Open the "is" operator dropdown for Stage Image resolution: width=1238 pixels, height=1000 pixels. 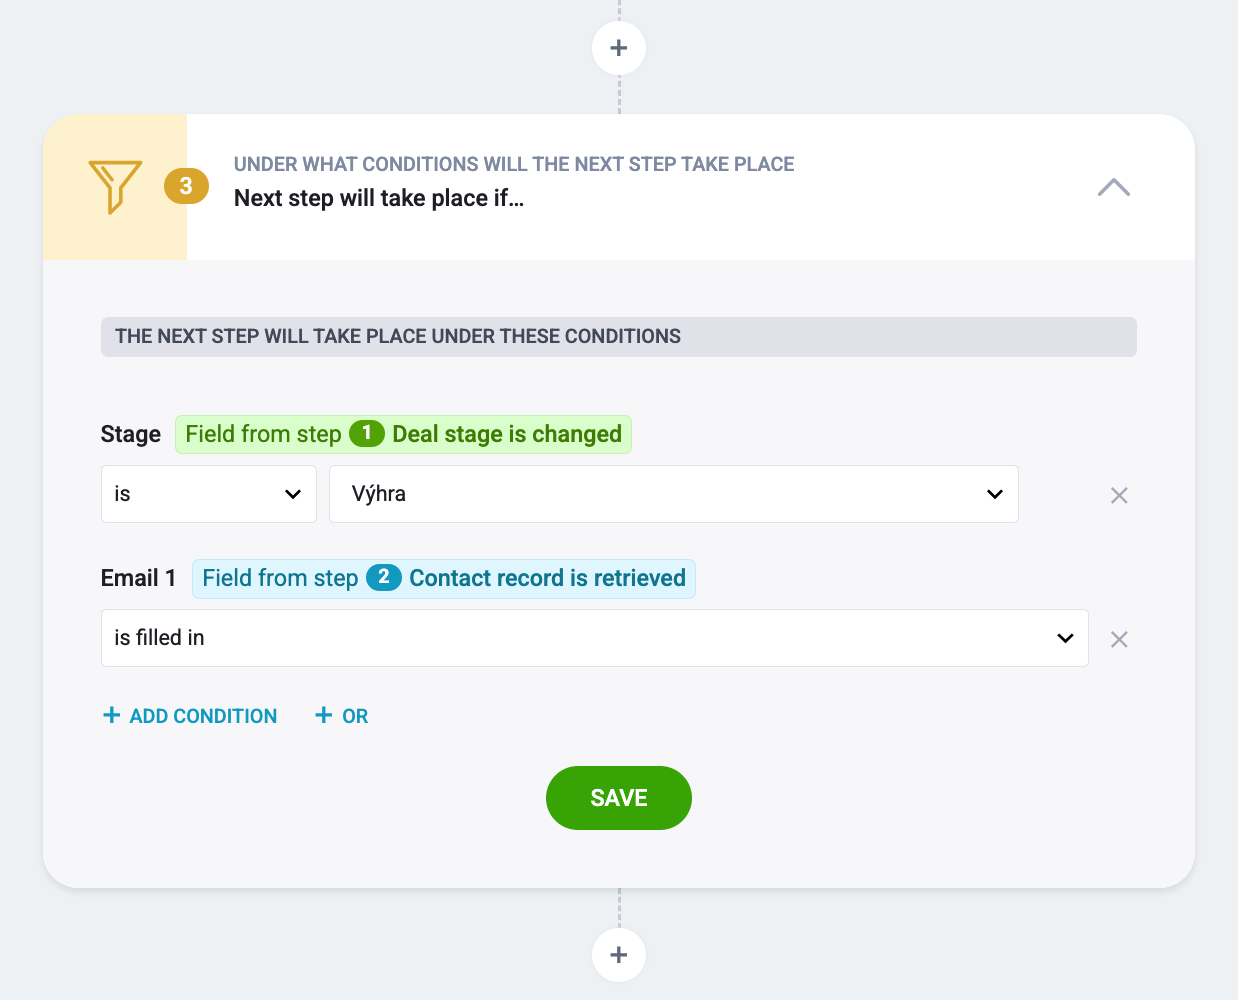click(x=209, y=494)
